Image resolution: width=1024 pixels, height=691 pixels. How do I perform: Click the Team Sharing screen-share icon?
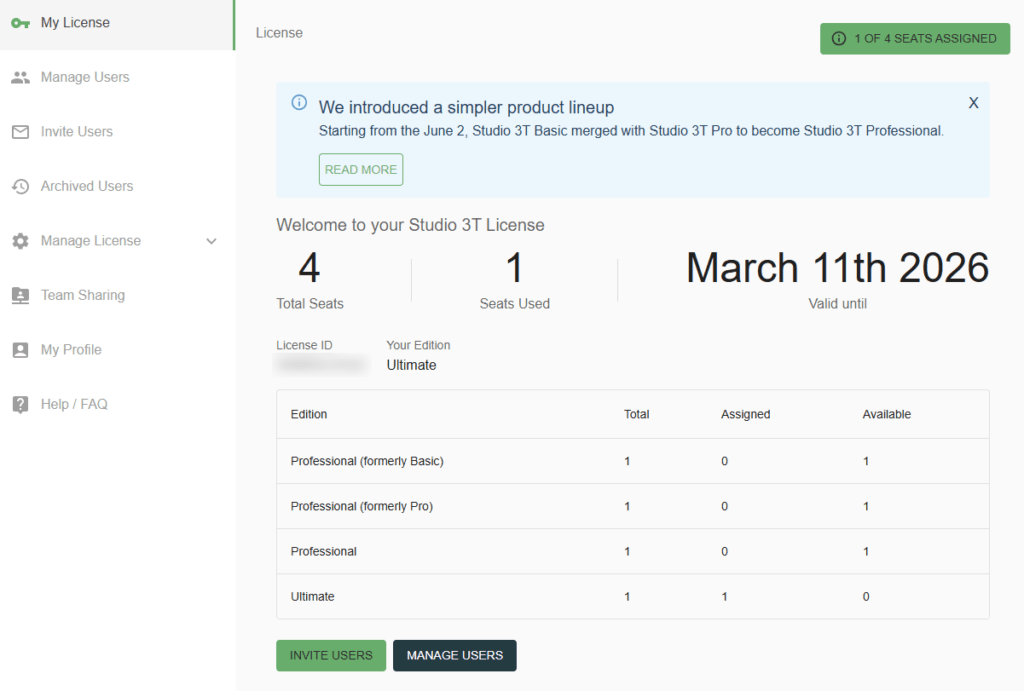coord(20,295)
